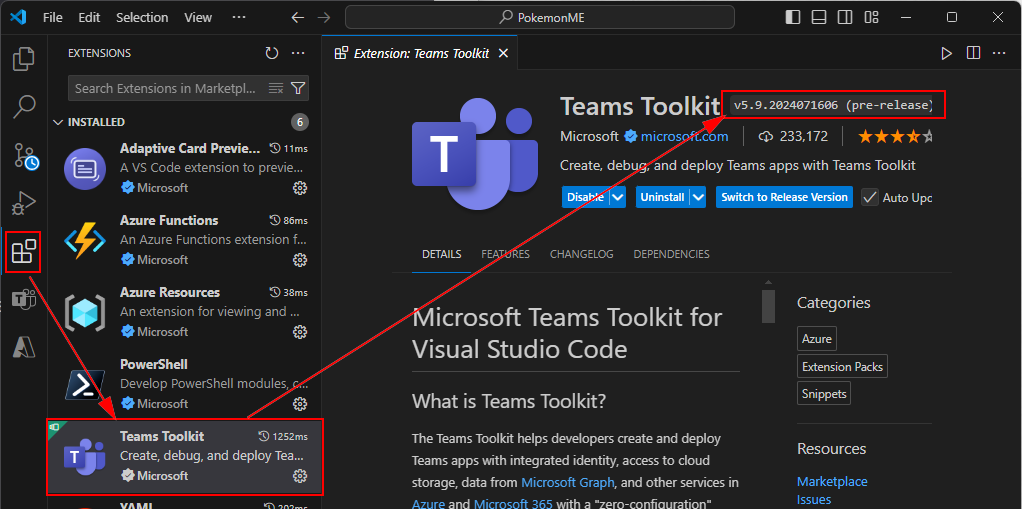Open Run and Debug view
Image resolution: width=1022 pixels, height=509 pixels.
(x=23, y=204)
